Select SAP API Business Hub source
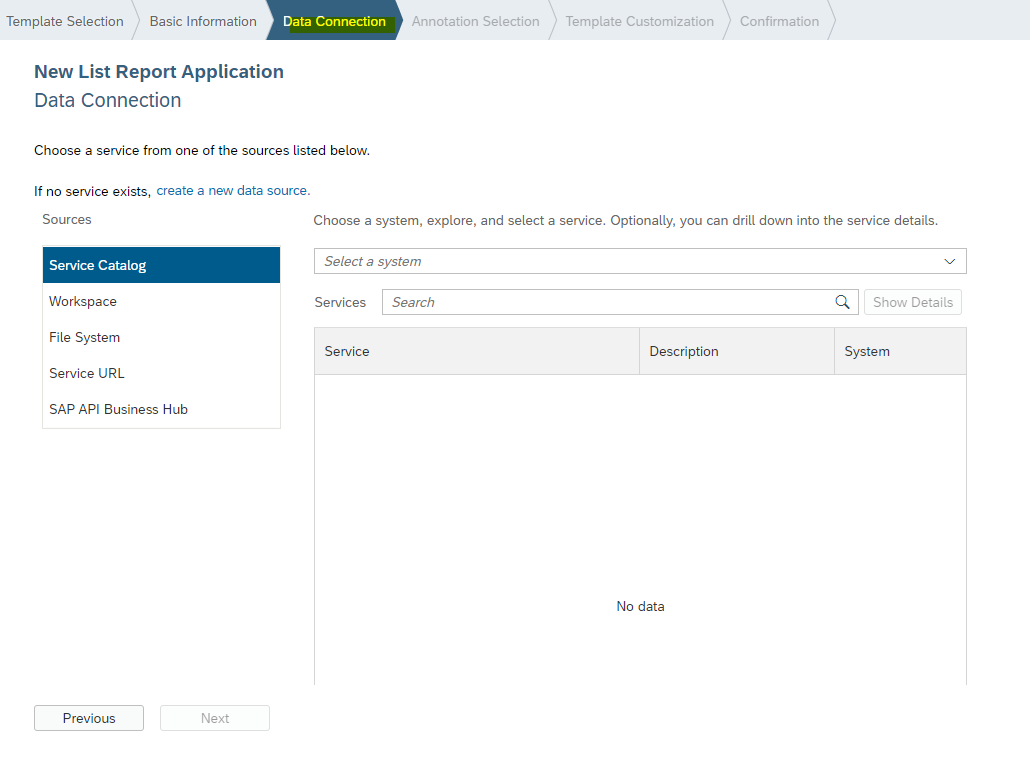The height and width of the screenshot is (759, 1030). tap(161, 409)
